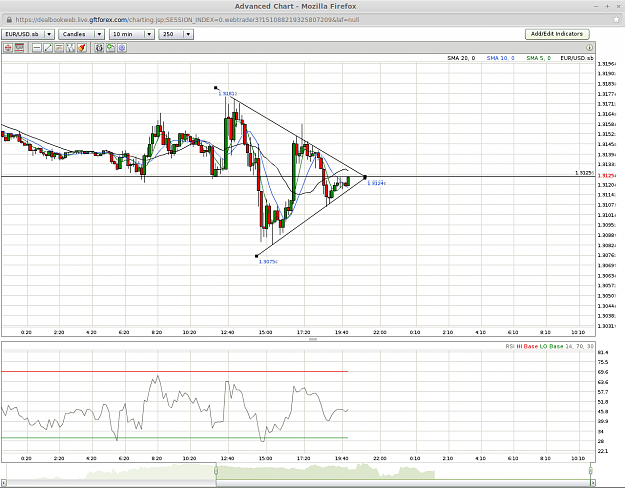This screenshot has width=625, height=488.
Task: Click the info icon at toolbar right
Action: [589, 47]
